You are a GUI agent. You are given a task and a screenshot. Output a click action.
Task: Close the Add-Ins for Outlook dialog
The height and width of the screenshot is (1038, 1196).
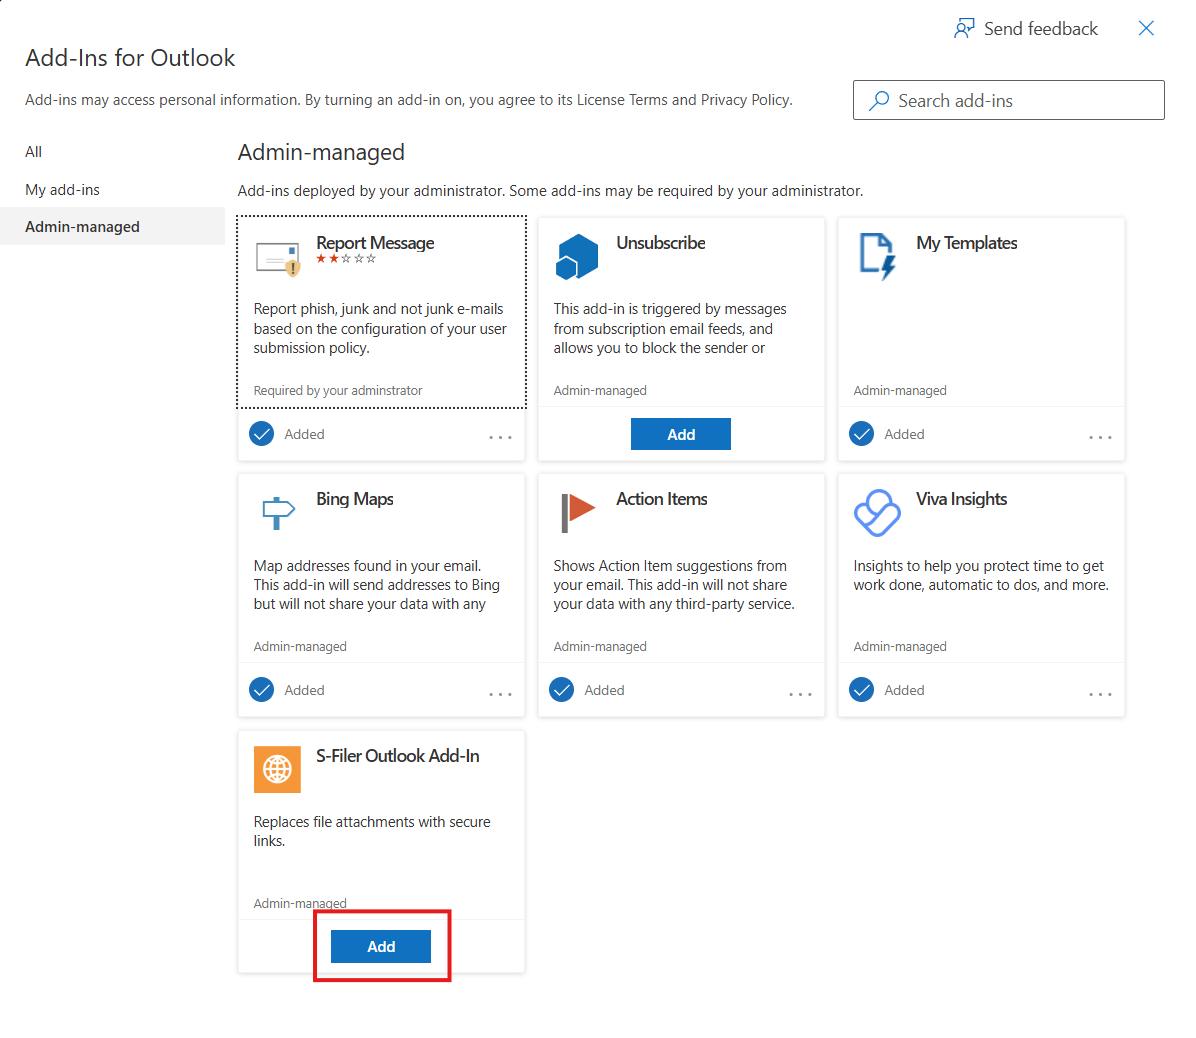[x=1146, y=28]
